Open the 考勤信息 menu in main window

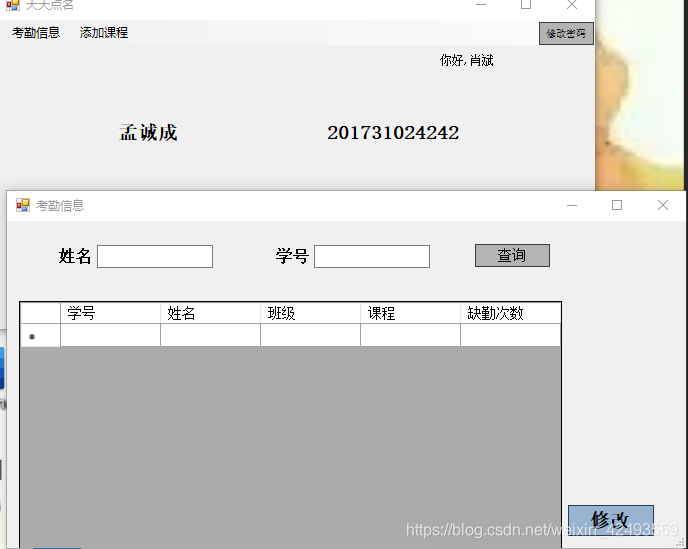tap(36, 33)
